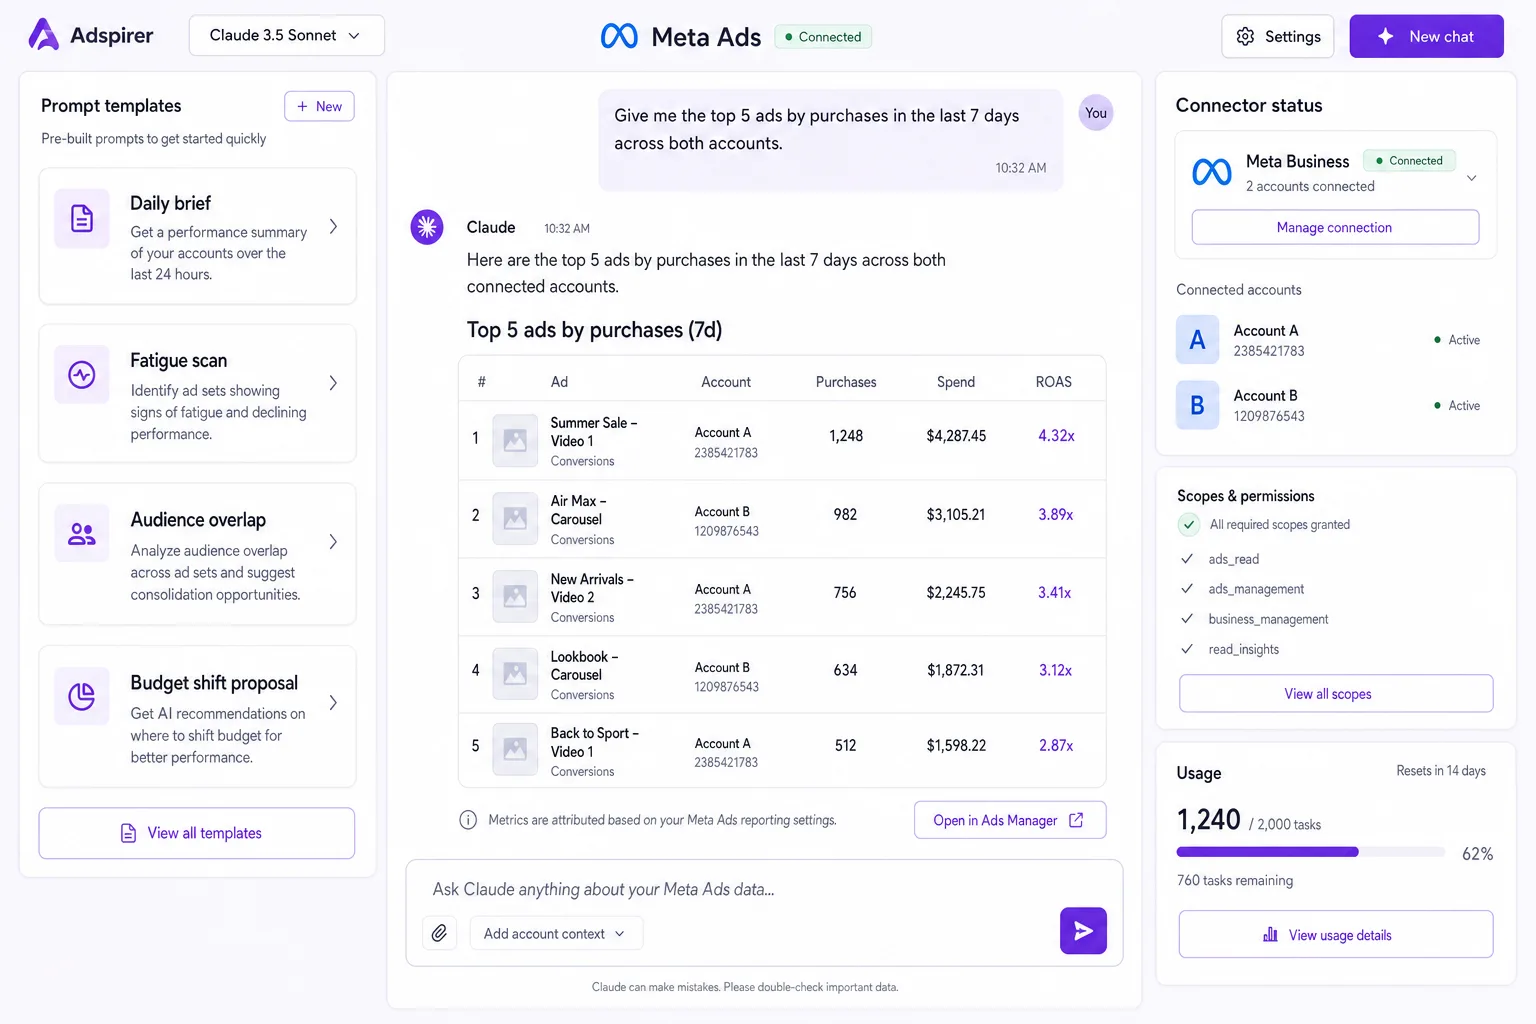Screen dimensions: 1536x1024
Task: Click the info icon beside metrics note
Action: click(x=468, y=820)
